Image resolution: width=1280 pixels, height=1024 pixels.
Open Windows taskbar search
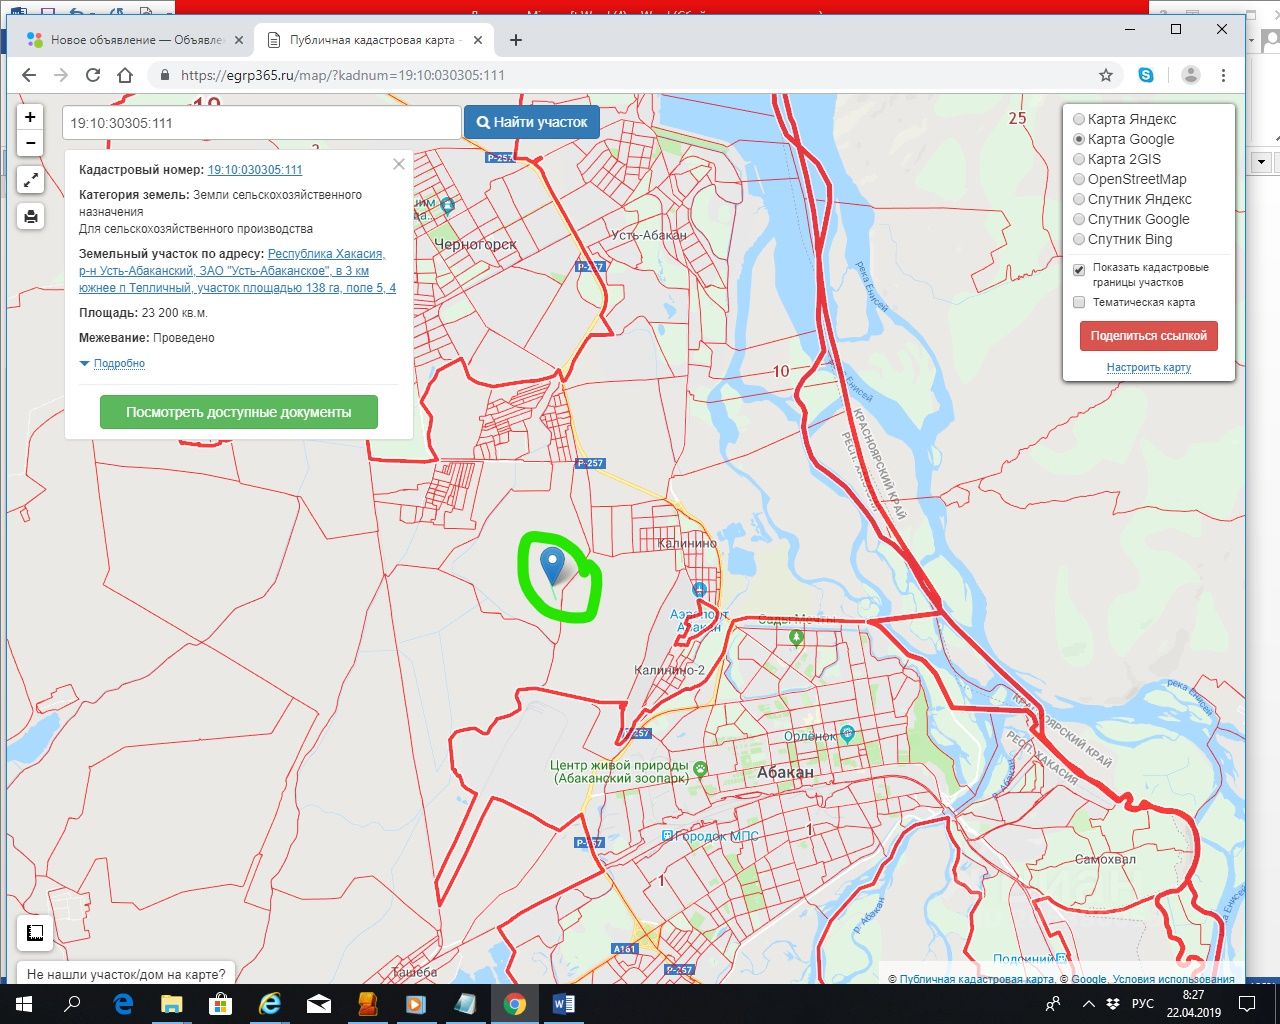pos(72,1004)
